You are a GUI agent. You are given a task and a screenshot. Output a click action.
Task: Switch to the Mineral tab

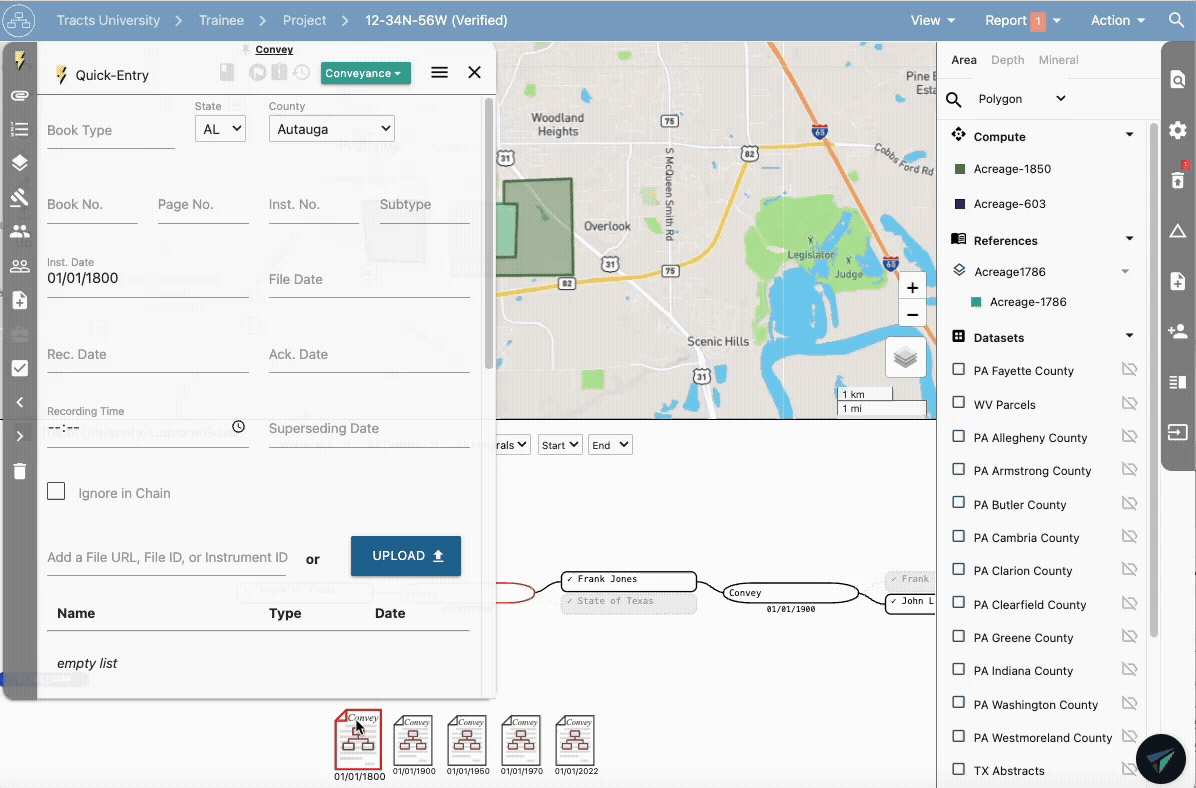click(x=1058, y=60)
